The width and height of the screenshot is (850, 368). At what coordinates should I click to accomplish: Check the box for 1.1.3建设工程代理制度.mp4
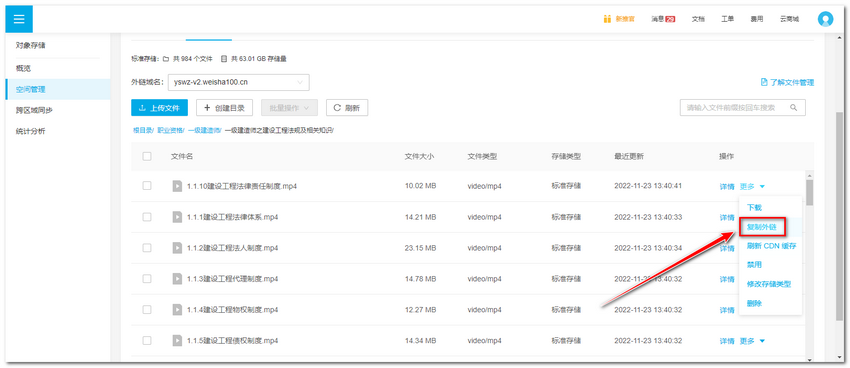[x=147, y=279]
